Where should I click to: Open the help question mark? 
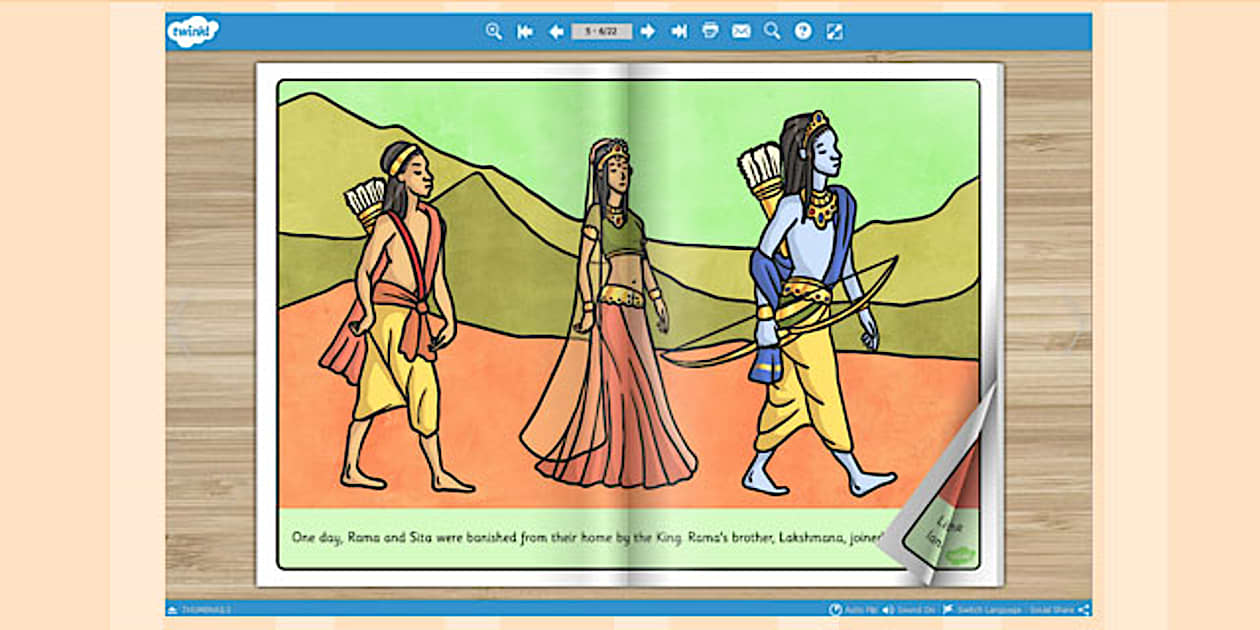pos(803,31)
